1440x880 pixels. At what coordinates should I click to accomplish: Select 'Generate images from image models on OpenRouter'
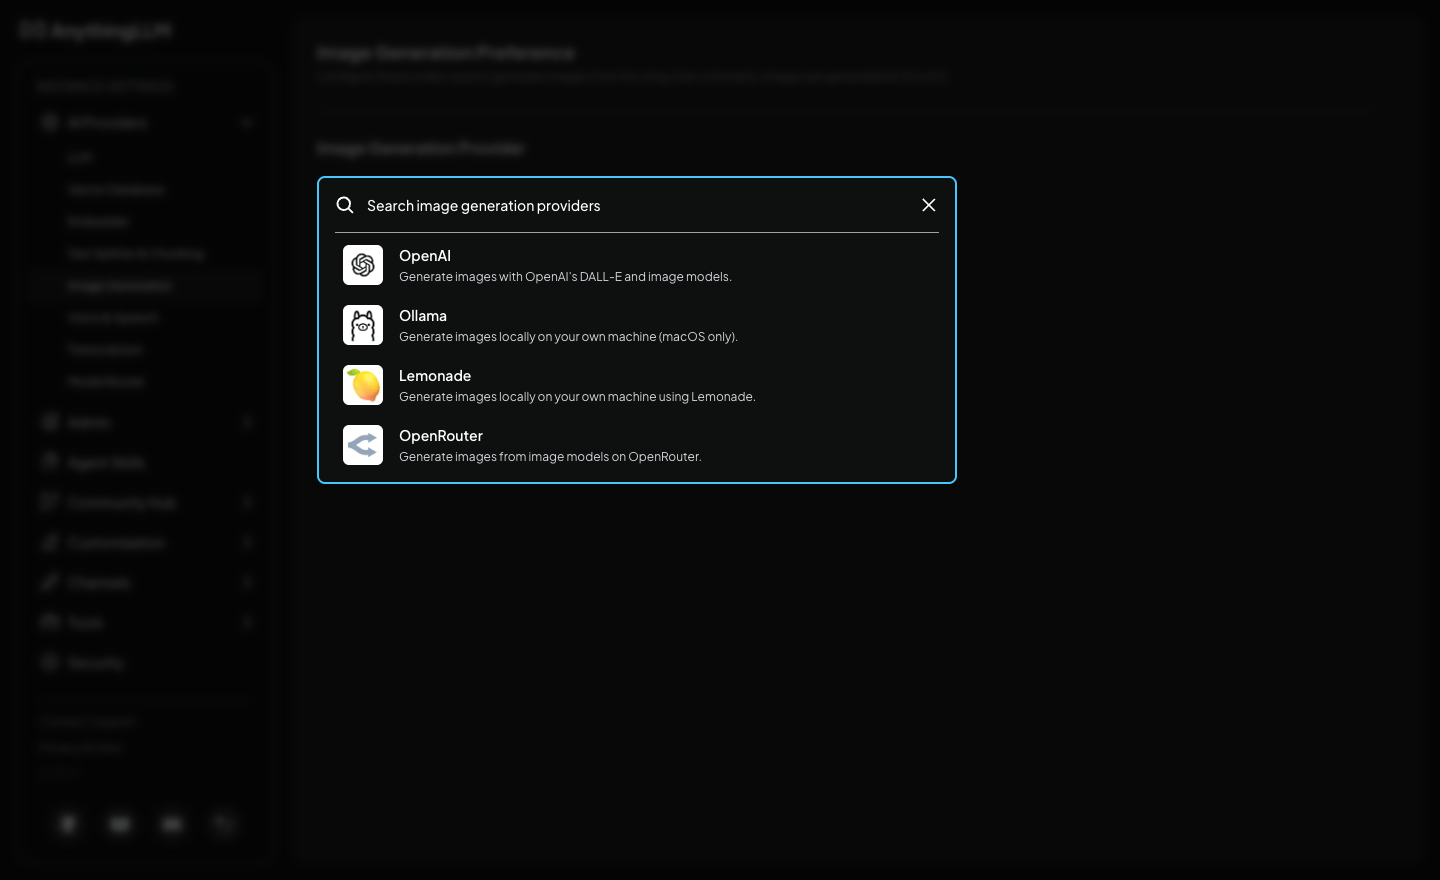550,457
